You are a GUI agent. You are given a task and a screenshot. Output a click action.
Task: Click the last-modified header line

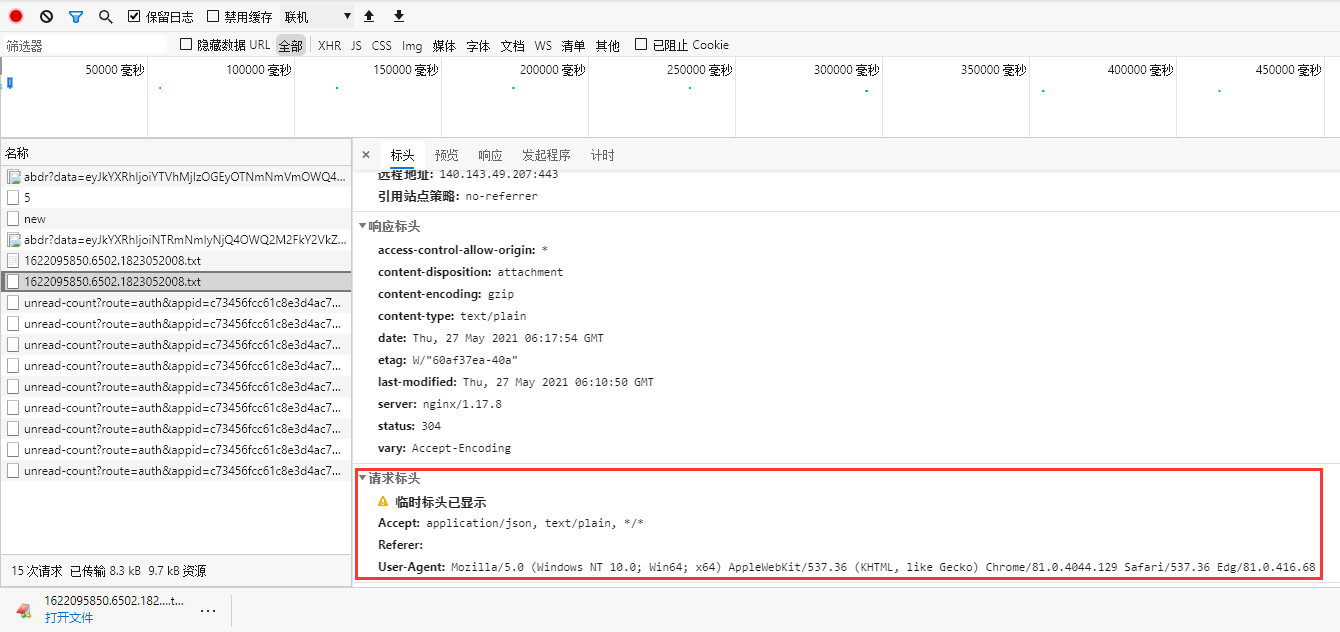click(x=516, y=382)
